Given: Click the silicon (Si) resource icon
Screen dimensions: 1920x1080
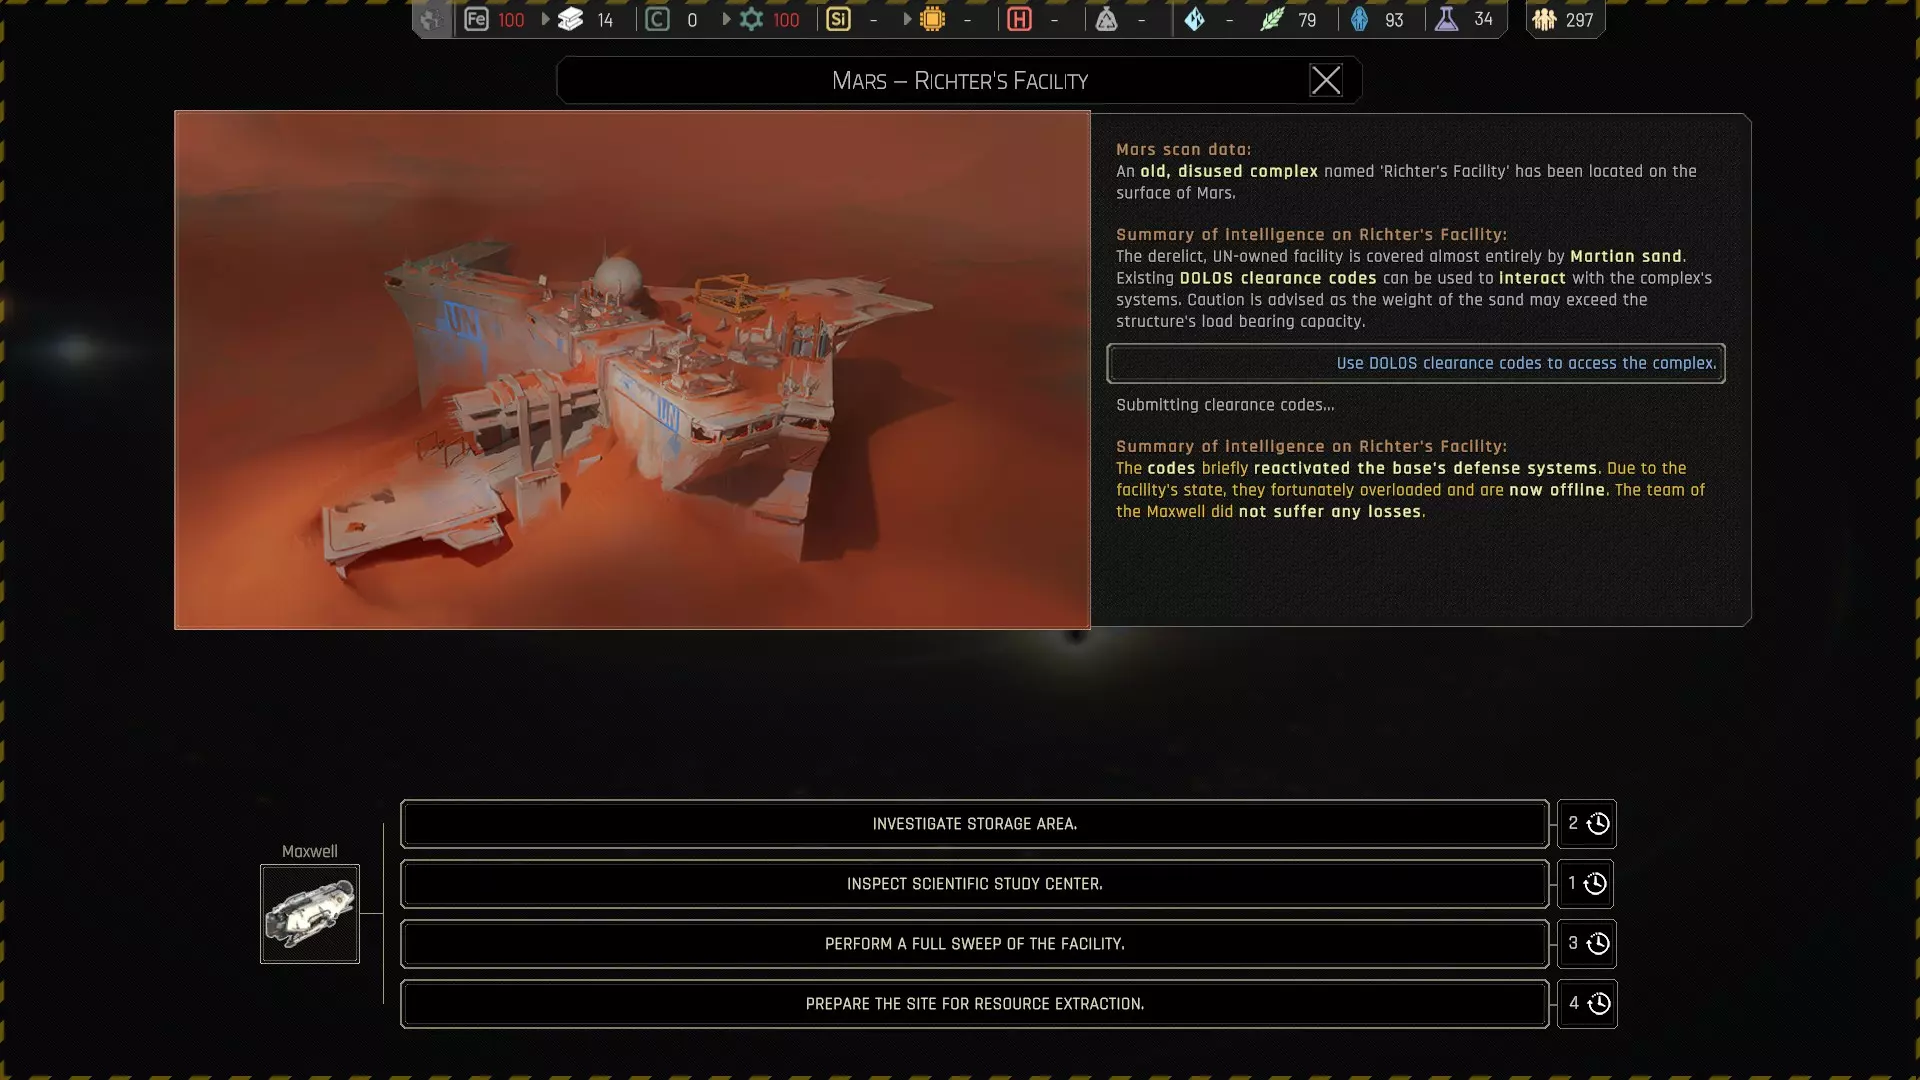Looking at the screenshot, I should pos(838,19).
